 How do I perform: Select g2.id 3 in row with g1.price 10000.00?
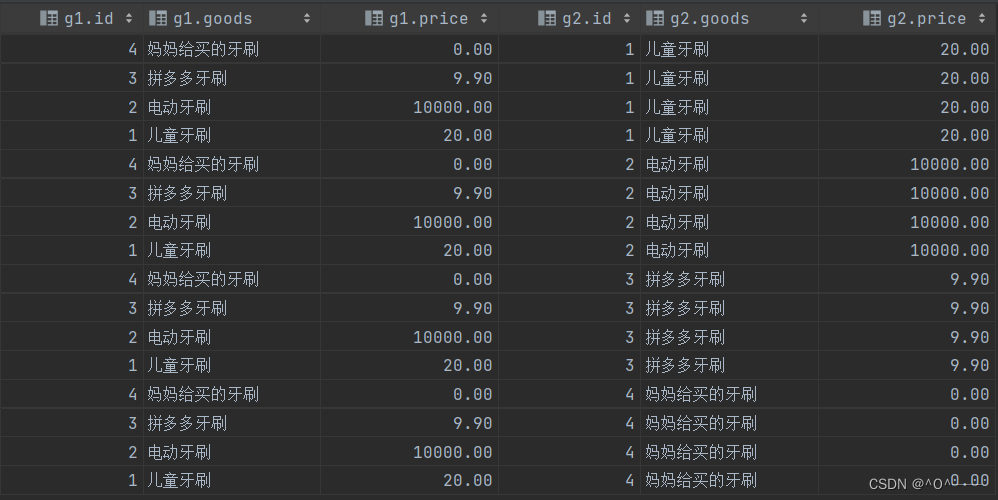(x=629, y=337)
